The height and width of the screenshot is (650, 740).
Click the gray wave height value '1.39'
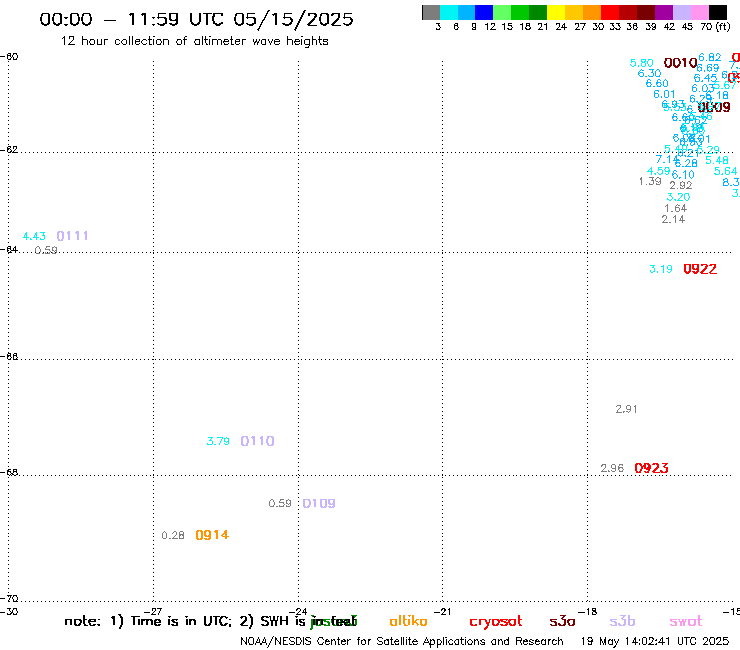(650, 181)
